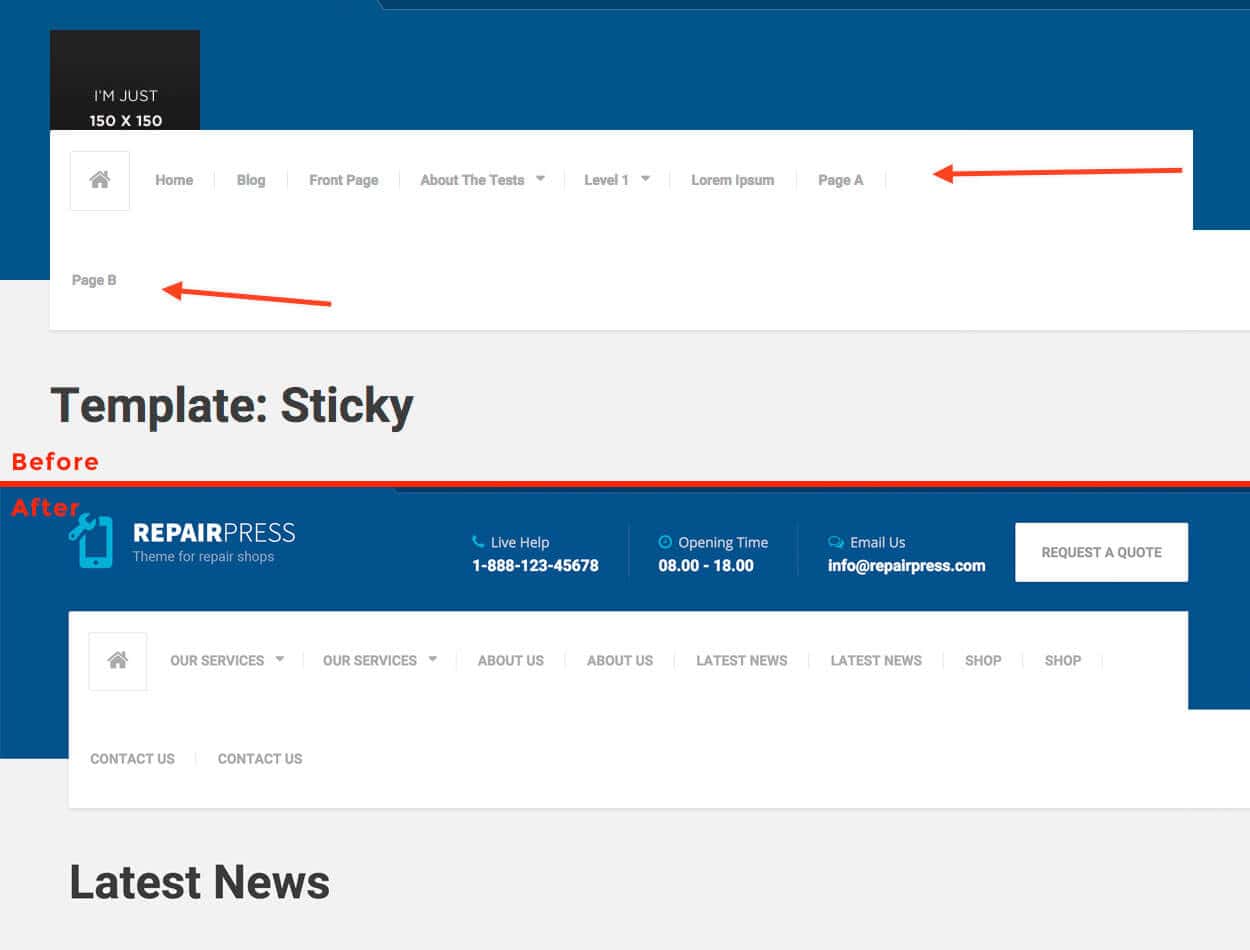The width and height of the screenshot is (1250, 950).
Task: Expand the Level 1 menu arrow
Action: coord(645,179)
